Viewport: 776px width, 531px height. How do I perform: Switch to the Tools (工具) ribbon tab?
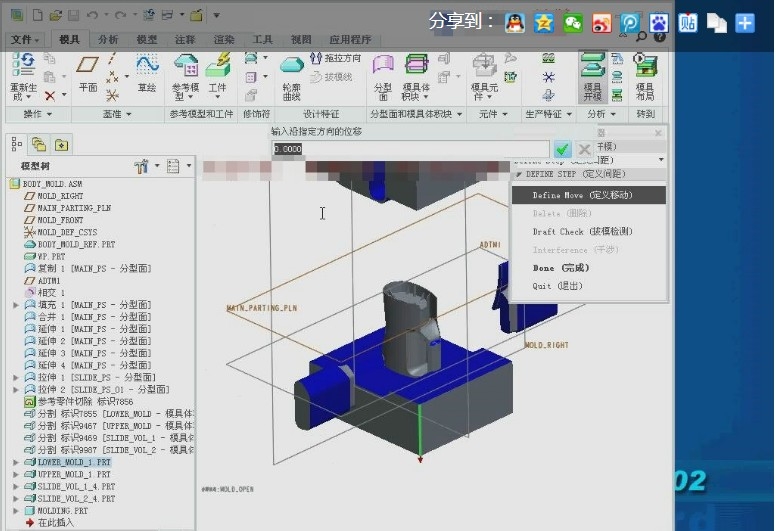[262, 40]
